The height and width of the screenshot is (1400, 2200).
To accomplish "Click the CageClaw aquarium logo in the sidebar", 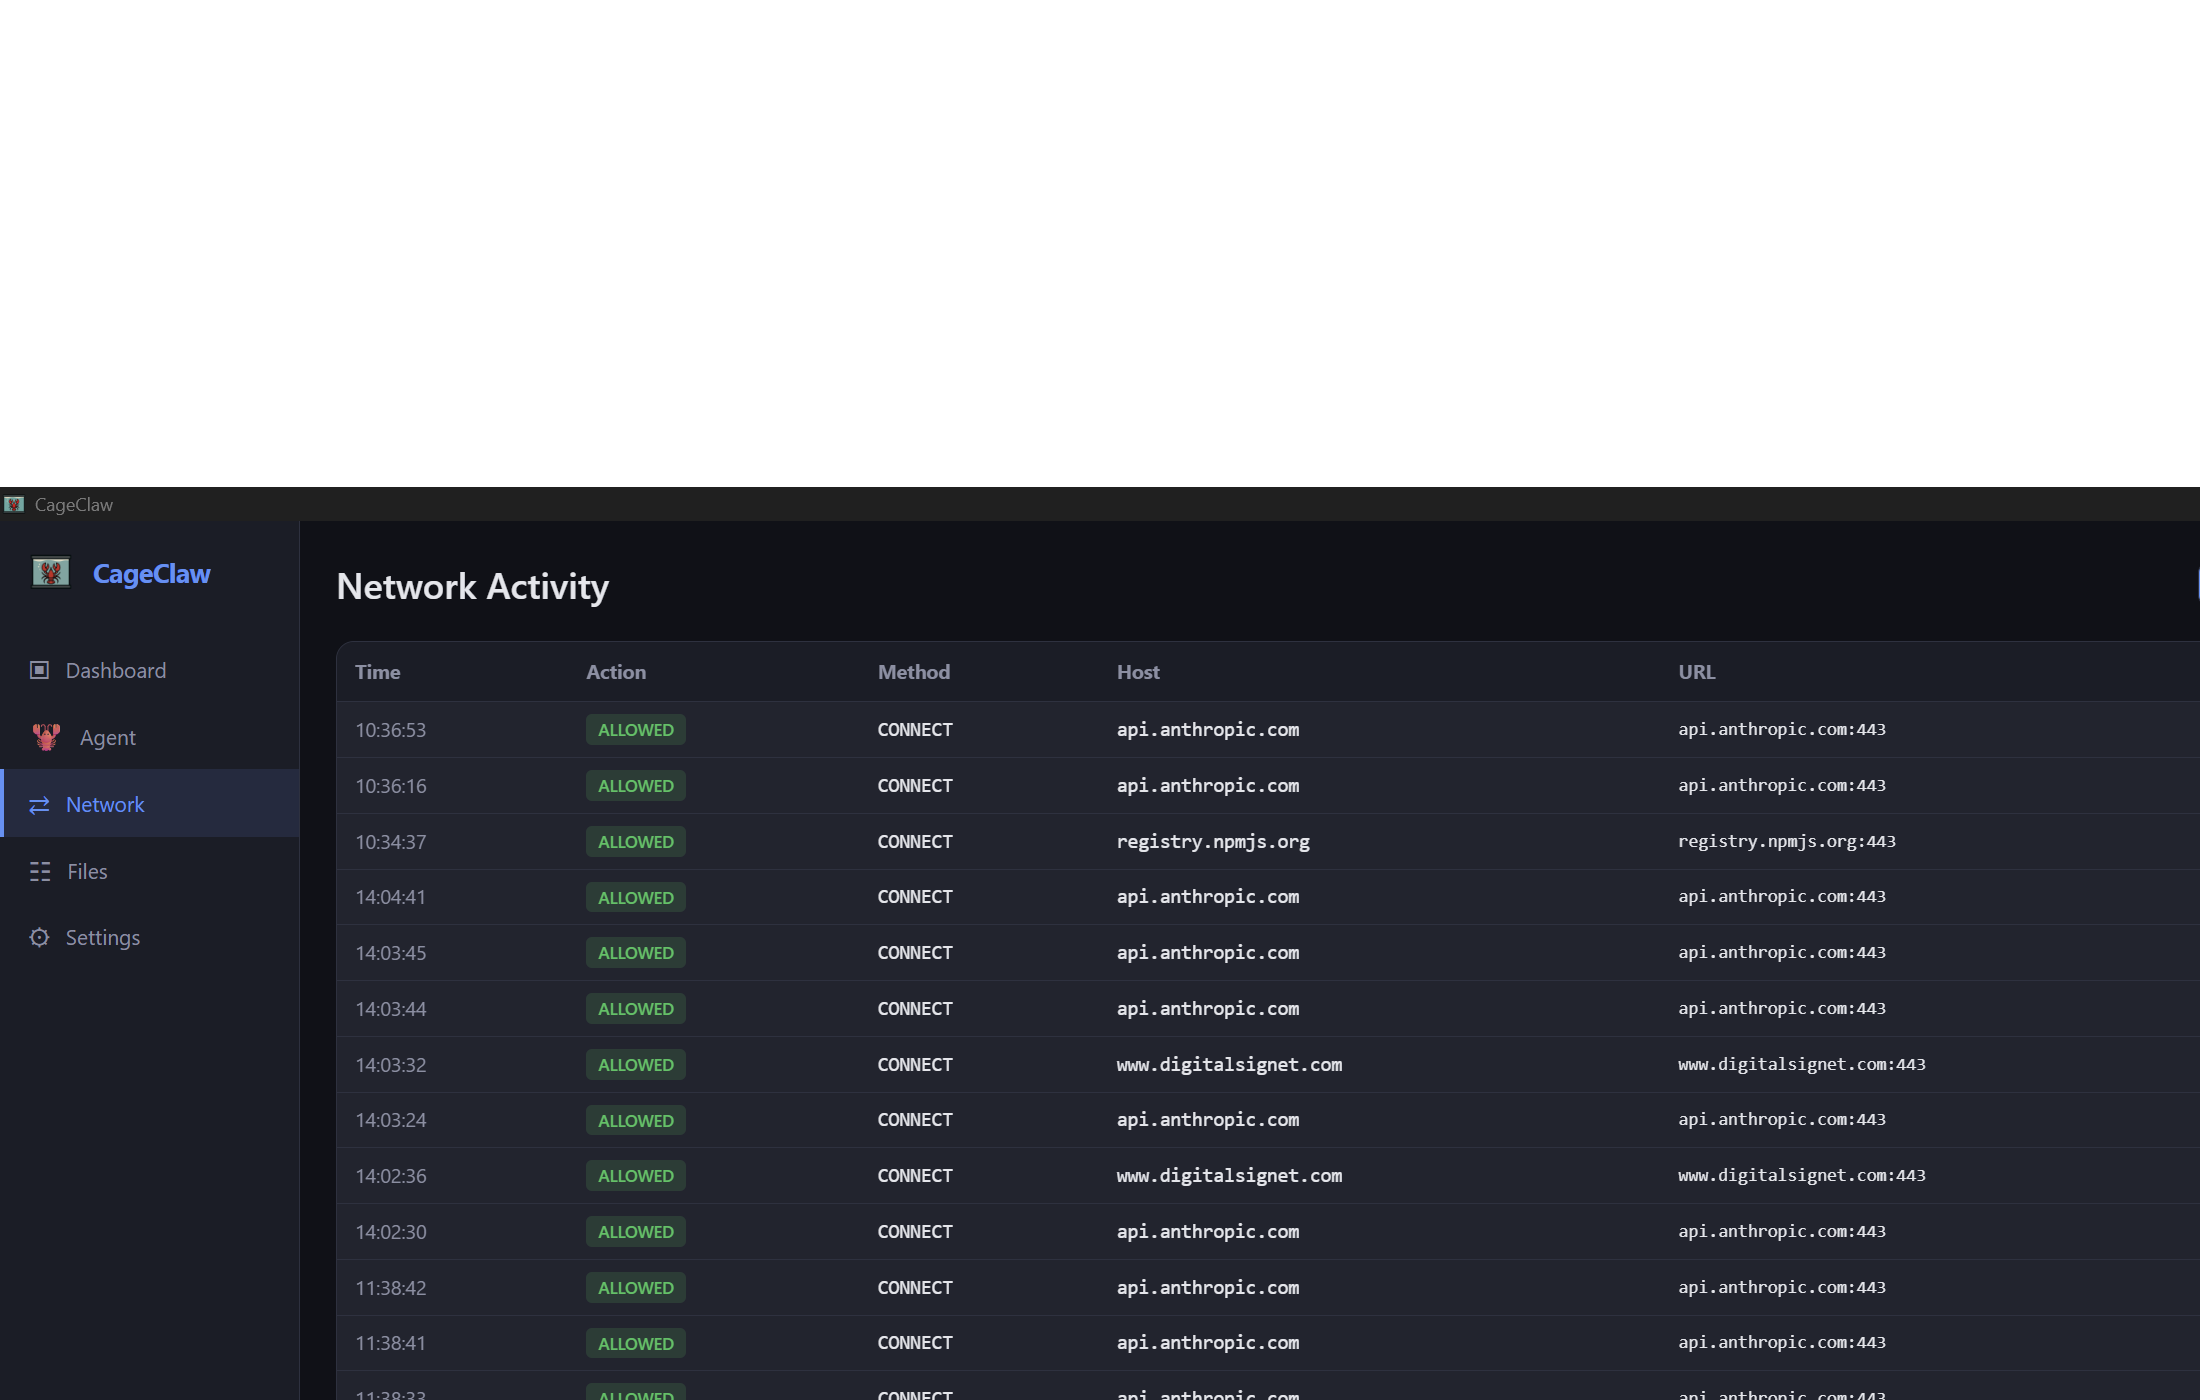I will (x=52, y=572).
